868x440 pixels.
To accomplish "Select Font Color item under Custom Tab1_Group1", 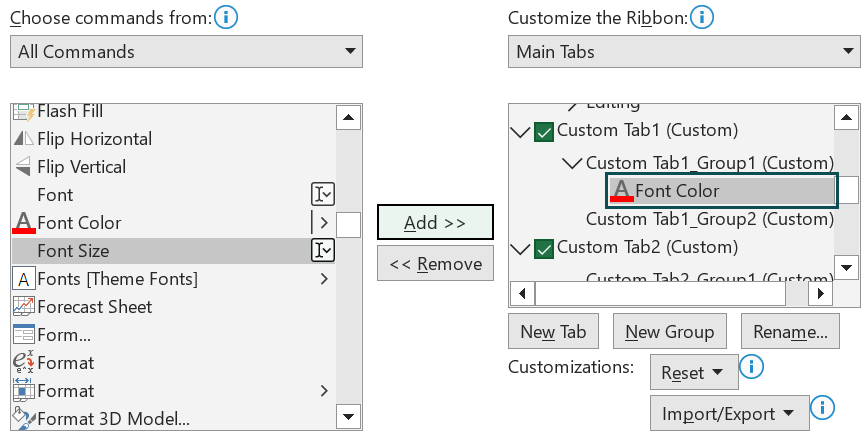I will click(722, 190).
